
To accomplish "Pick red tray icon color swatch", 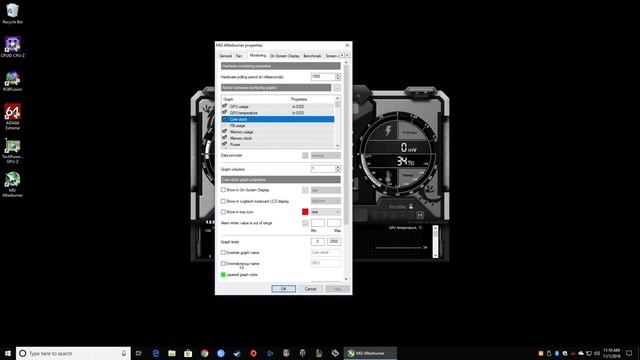I will (305, 212).
